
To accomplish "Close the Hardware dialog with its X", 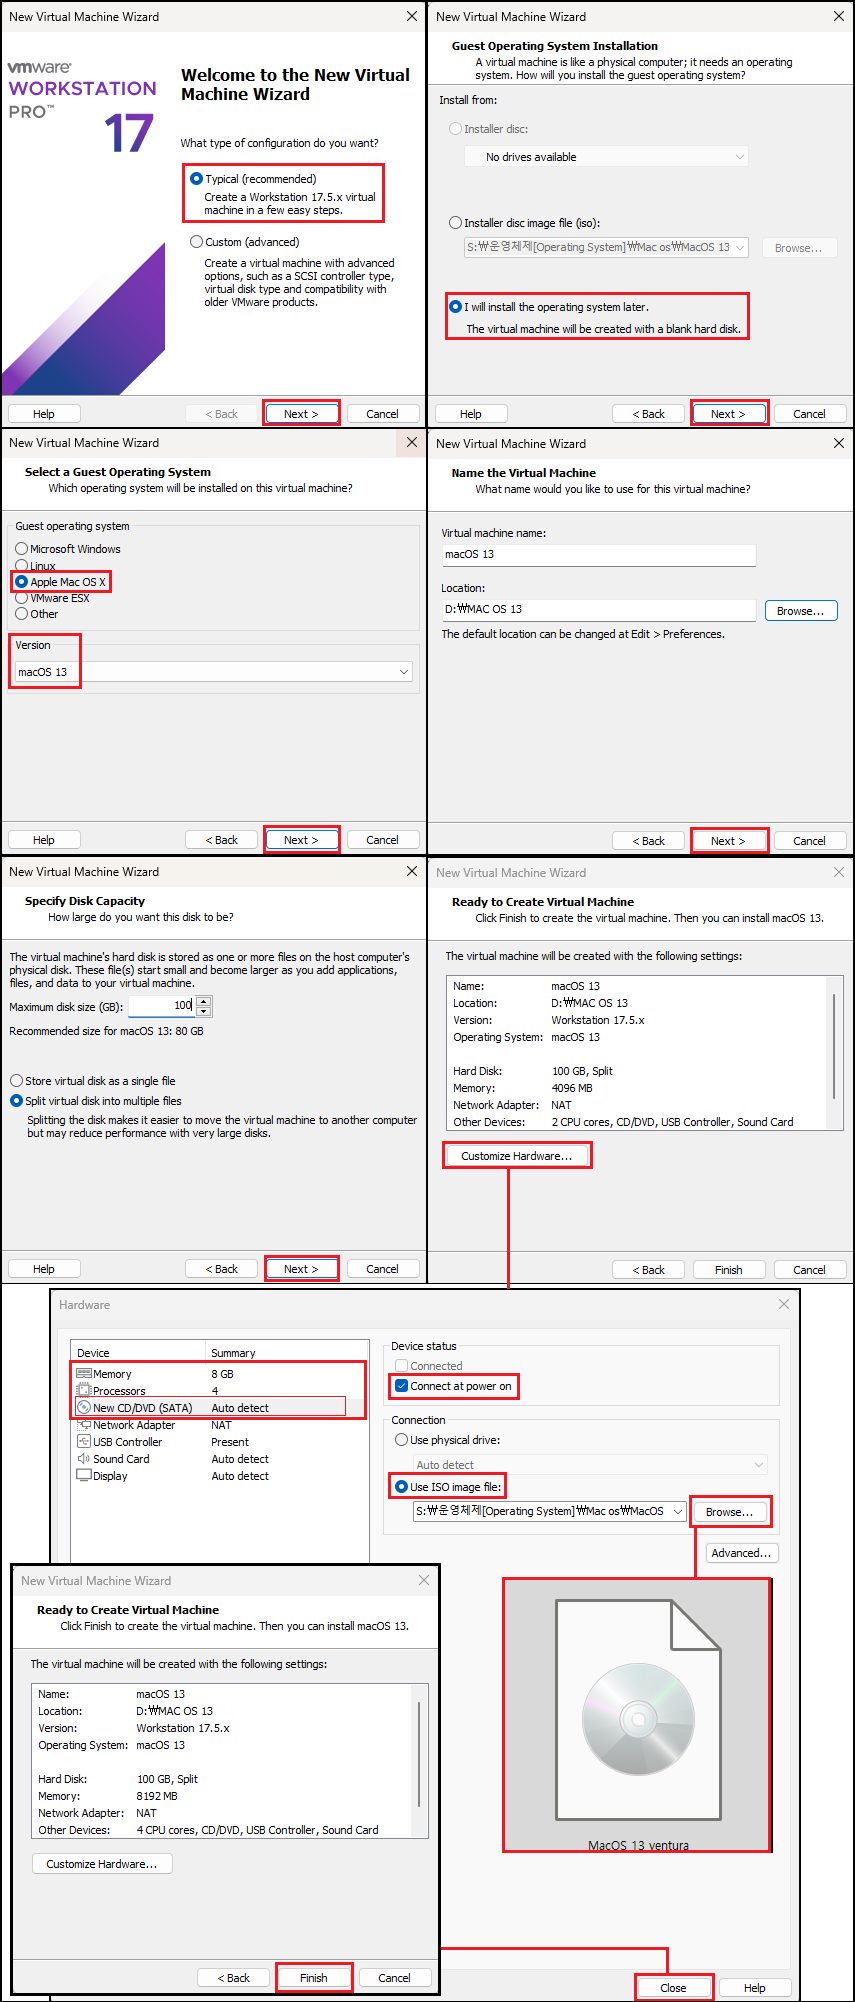I will point(784,1304).
